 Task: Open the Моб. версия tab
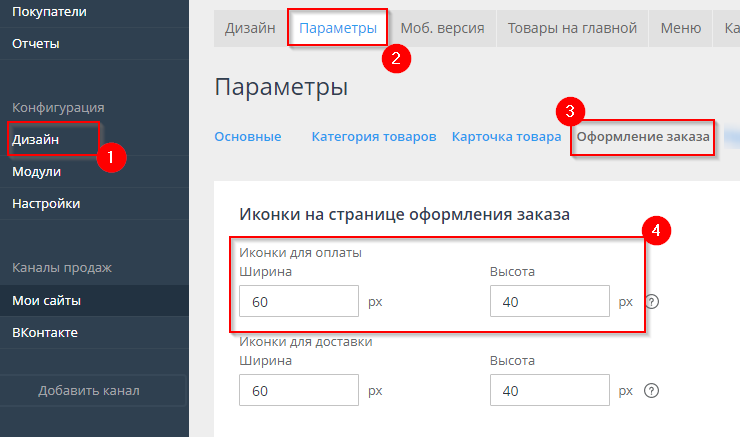click(x=442, y=28)
